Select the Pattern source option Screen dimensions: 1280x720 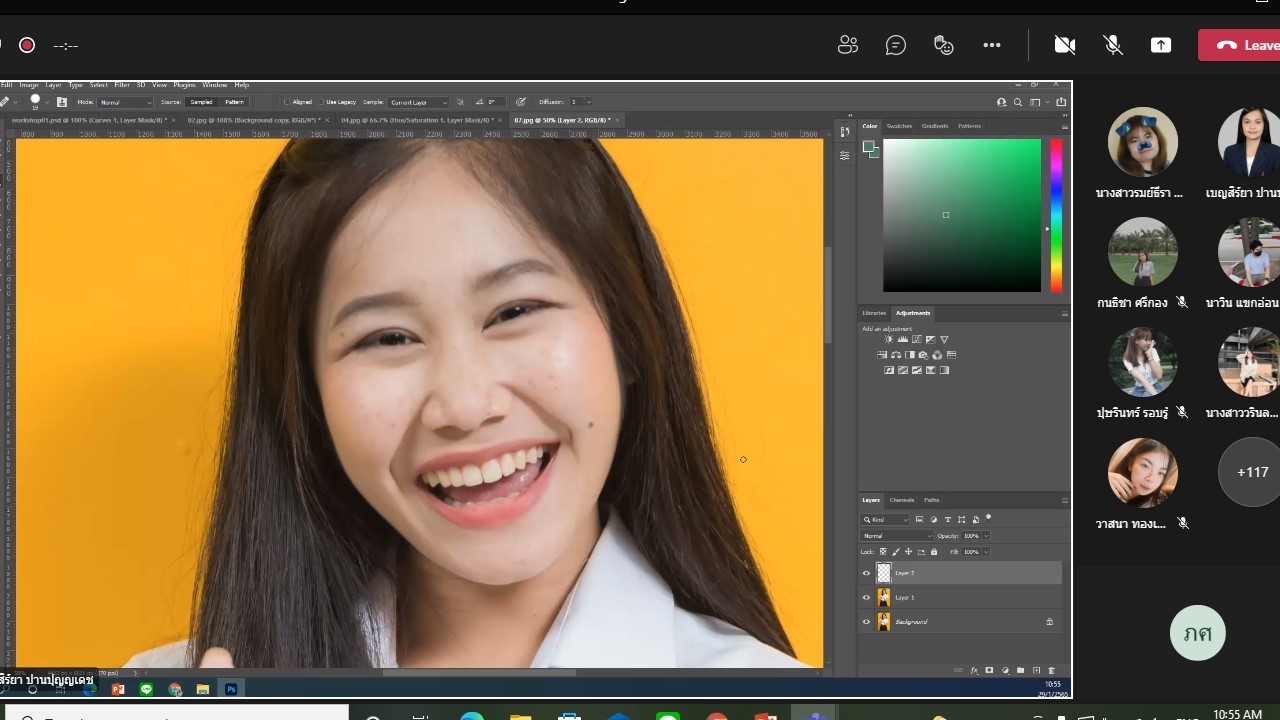(x=234, y=102)
